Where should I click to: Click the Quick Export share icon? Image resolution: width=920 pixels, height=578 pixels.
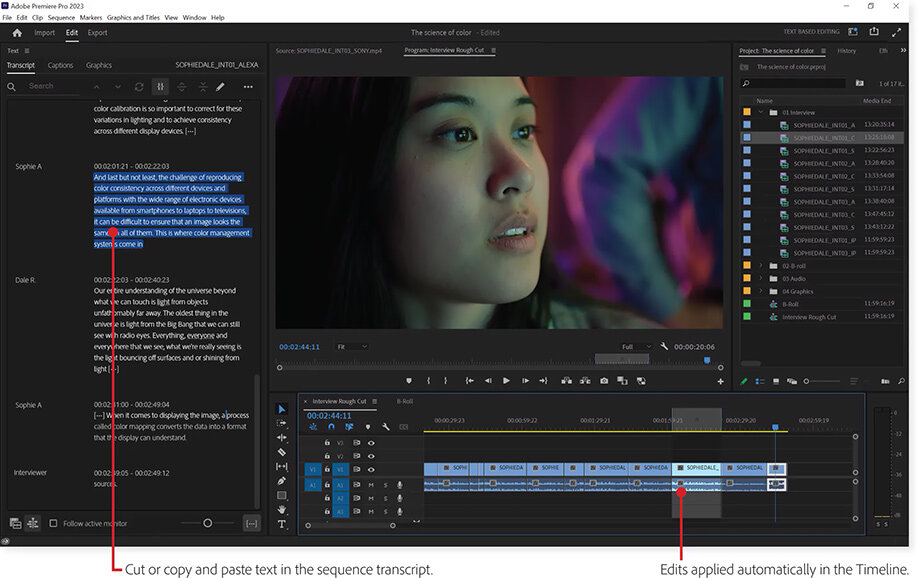874,32
